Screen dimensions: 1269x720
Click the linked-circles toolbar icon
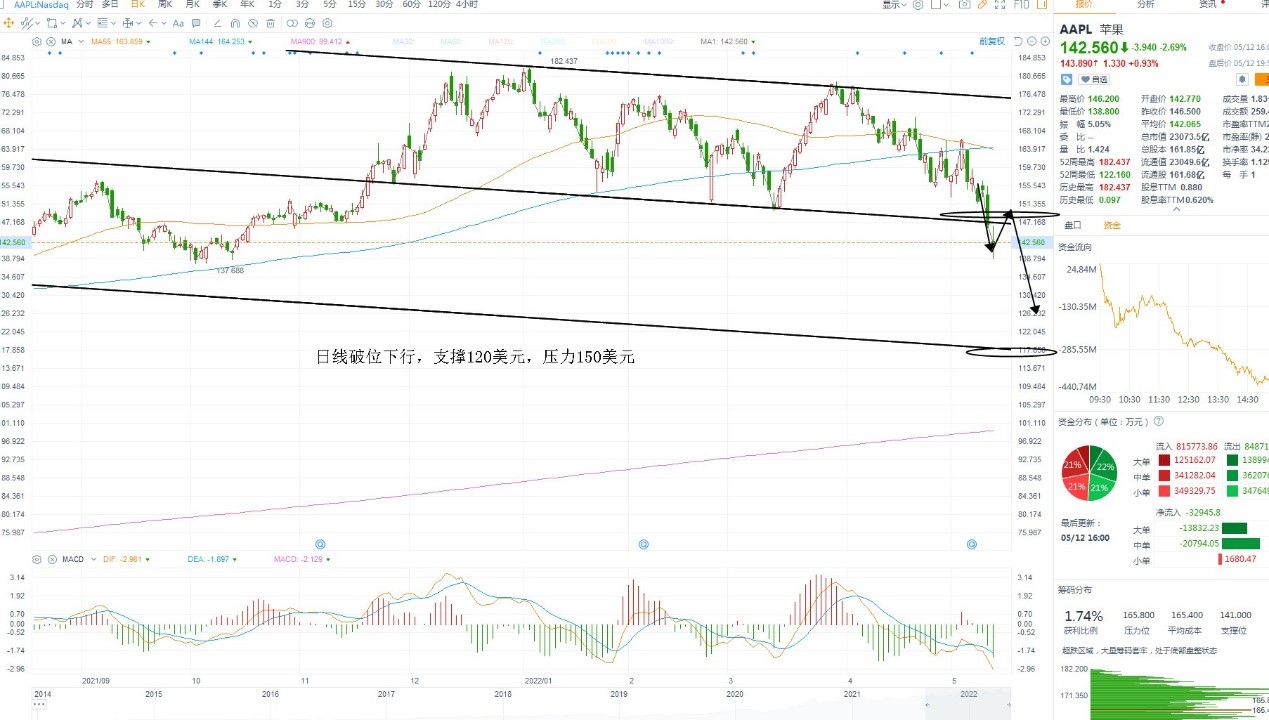click(292, 23)
